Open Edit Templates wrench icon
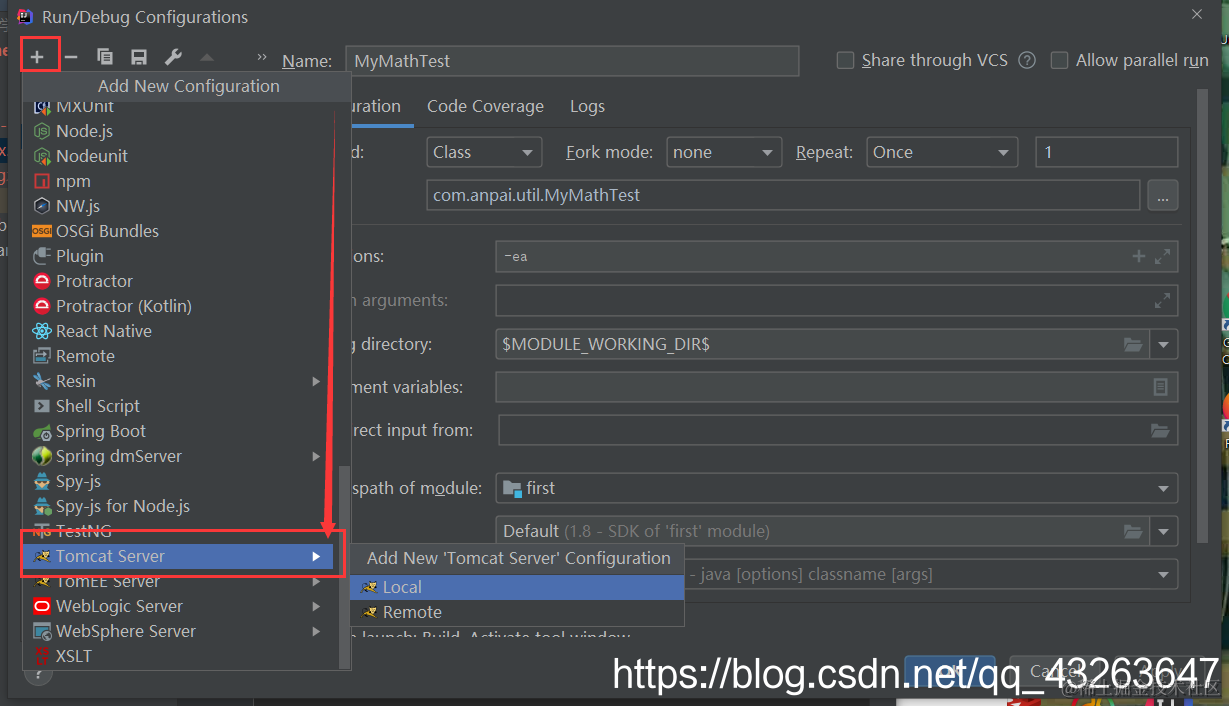This screenshot has width=1229, height=706. tap(173, 57)
